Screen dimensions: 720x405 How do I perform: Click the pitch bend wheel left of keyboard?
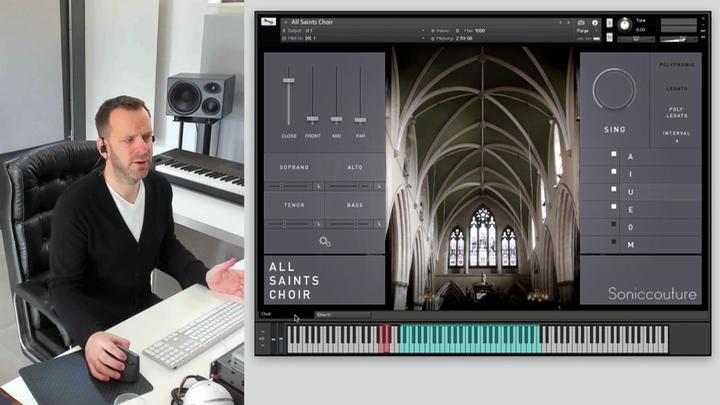tap(274, 339)
